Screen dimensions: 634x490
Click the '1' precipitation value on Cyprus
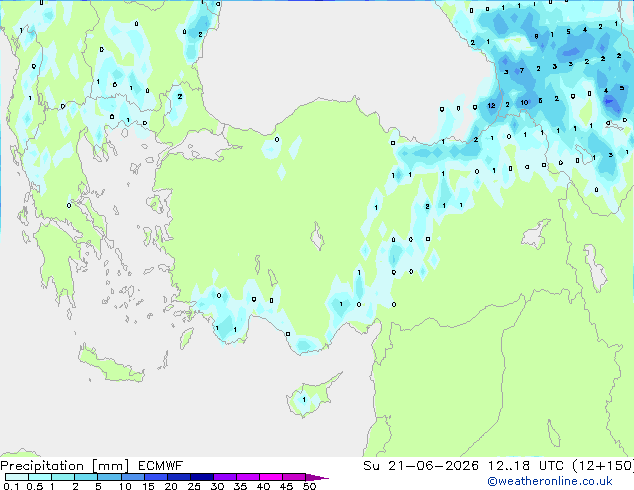(x=304, y=400)
